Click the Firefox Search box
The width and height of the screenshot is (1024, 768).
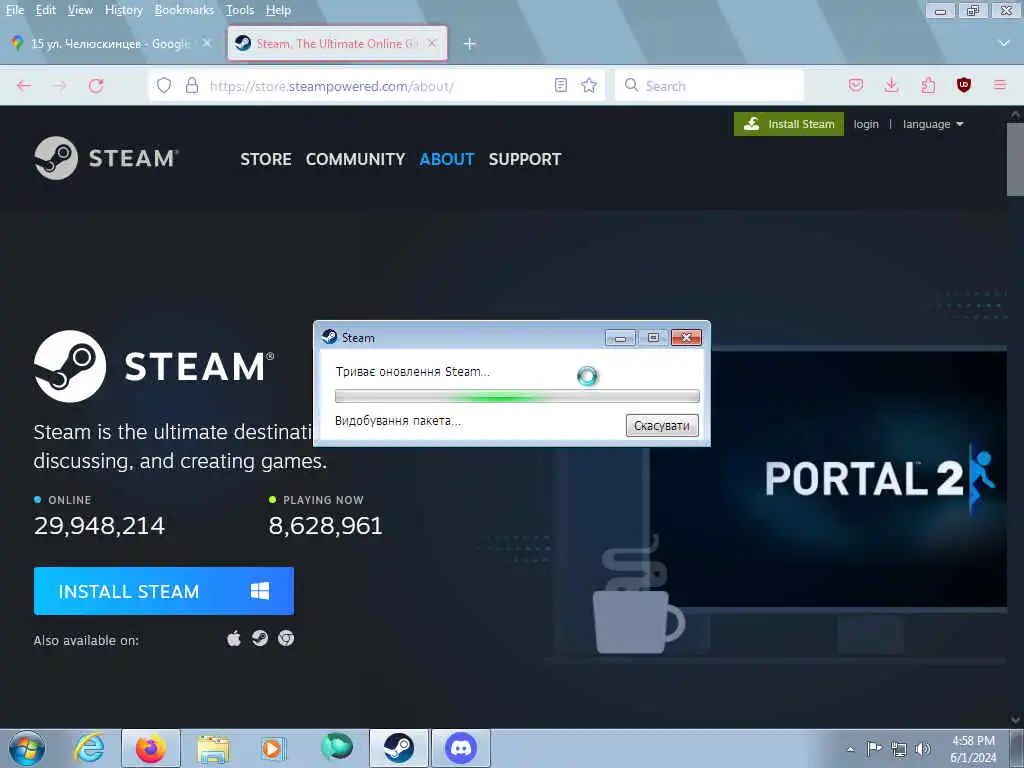tap(709, 86)
